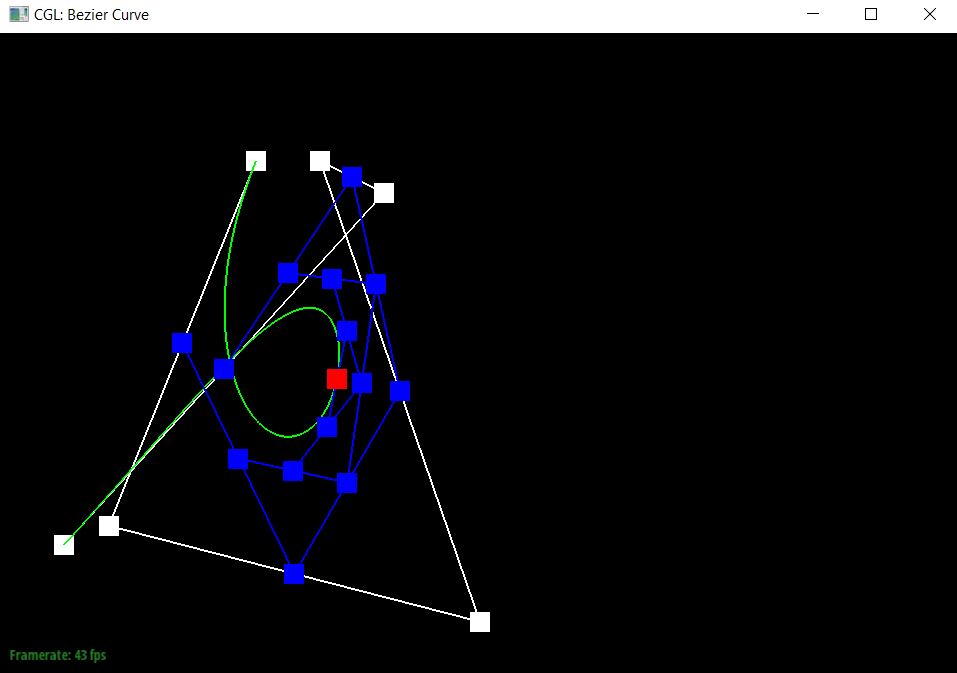
Task: Select the blue point directly above the red point
Action: (x=347, y=331)
